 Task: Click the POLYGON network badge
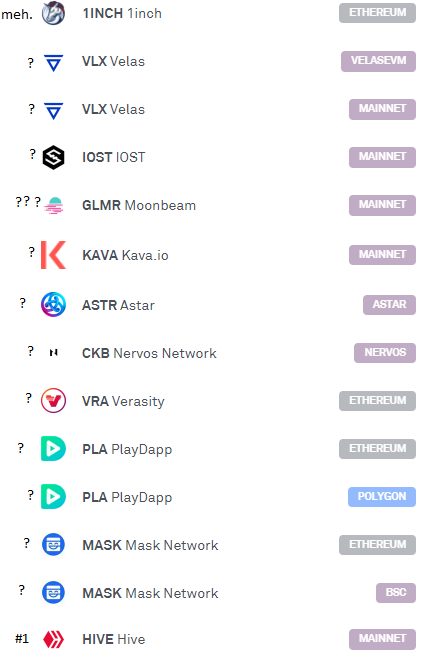click(x=382, y=497)
